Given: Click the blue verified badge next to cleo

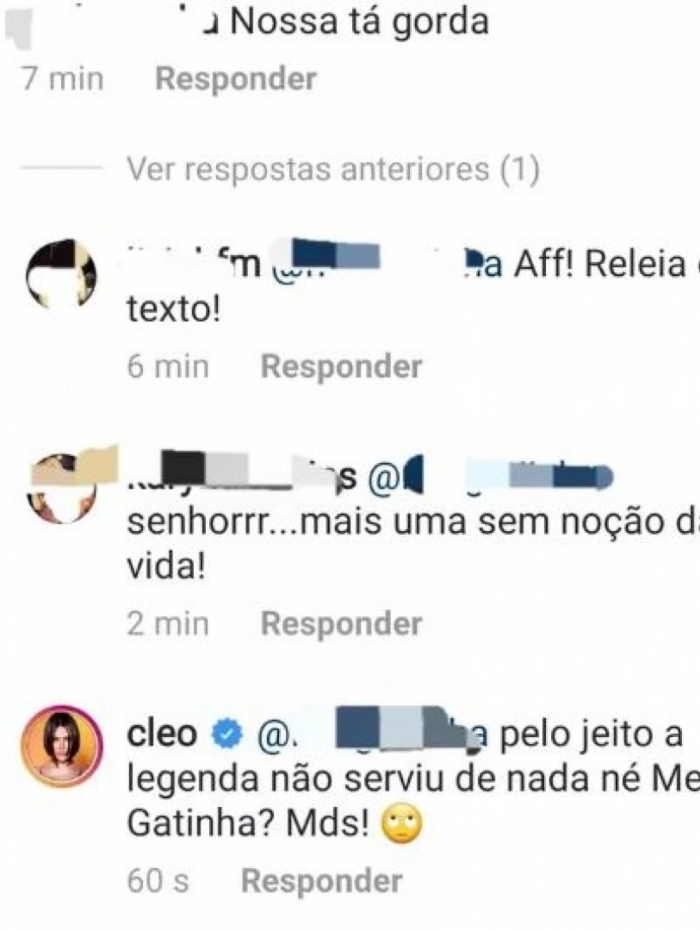Looking at the screenshot, I should point(228,734).
